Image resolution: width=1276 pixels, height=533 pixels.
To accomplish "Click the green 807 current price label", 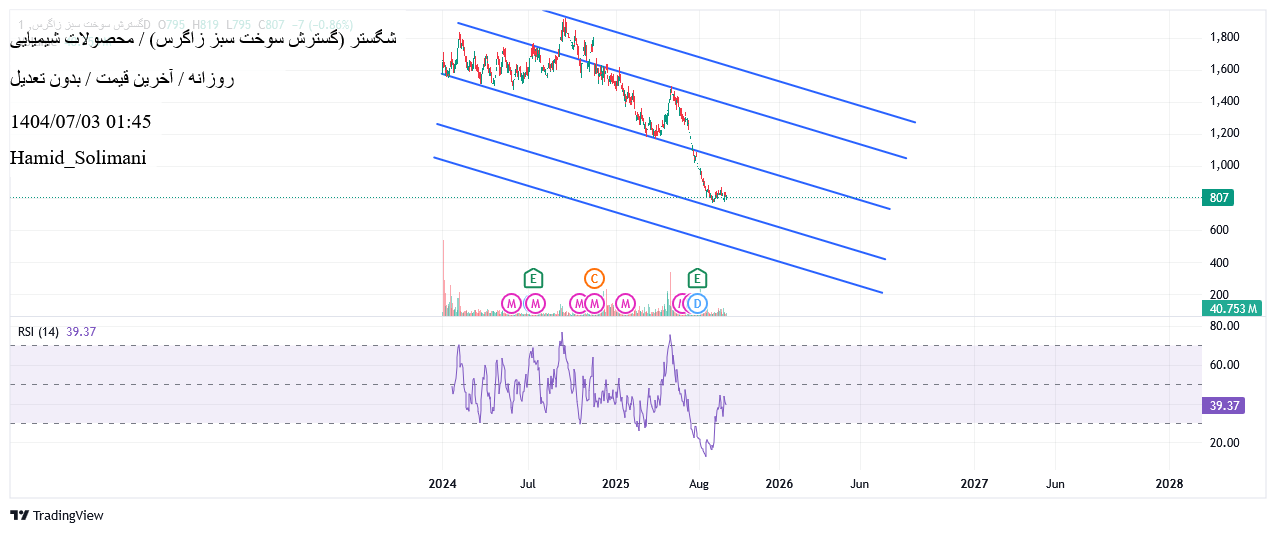I will [1218, 198].
